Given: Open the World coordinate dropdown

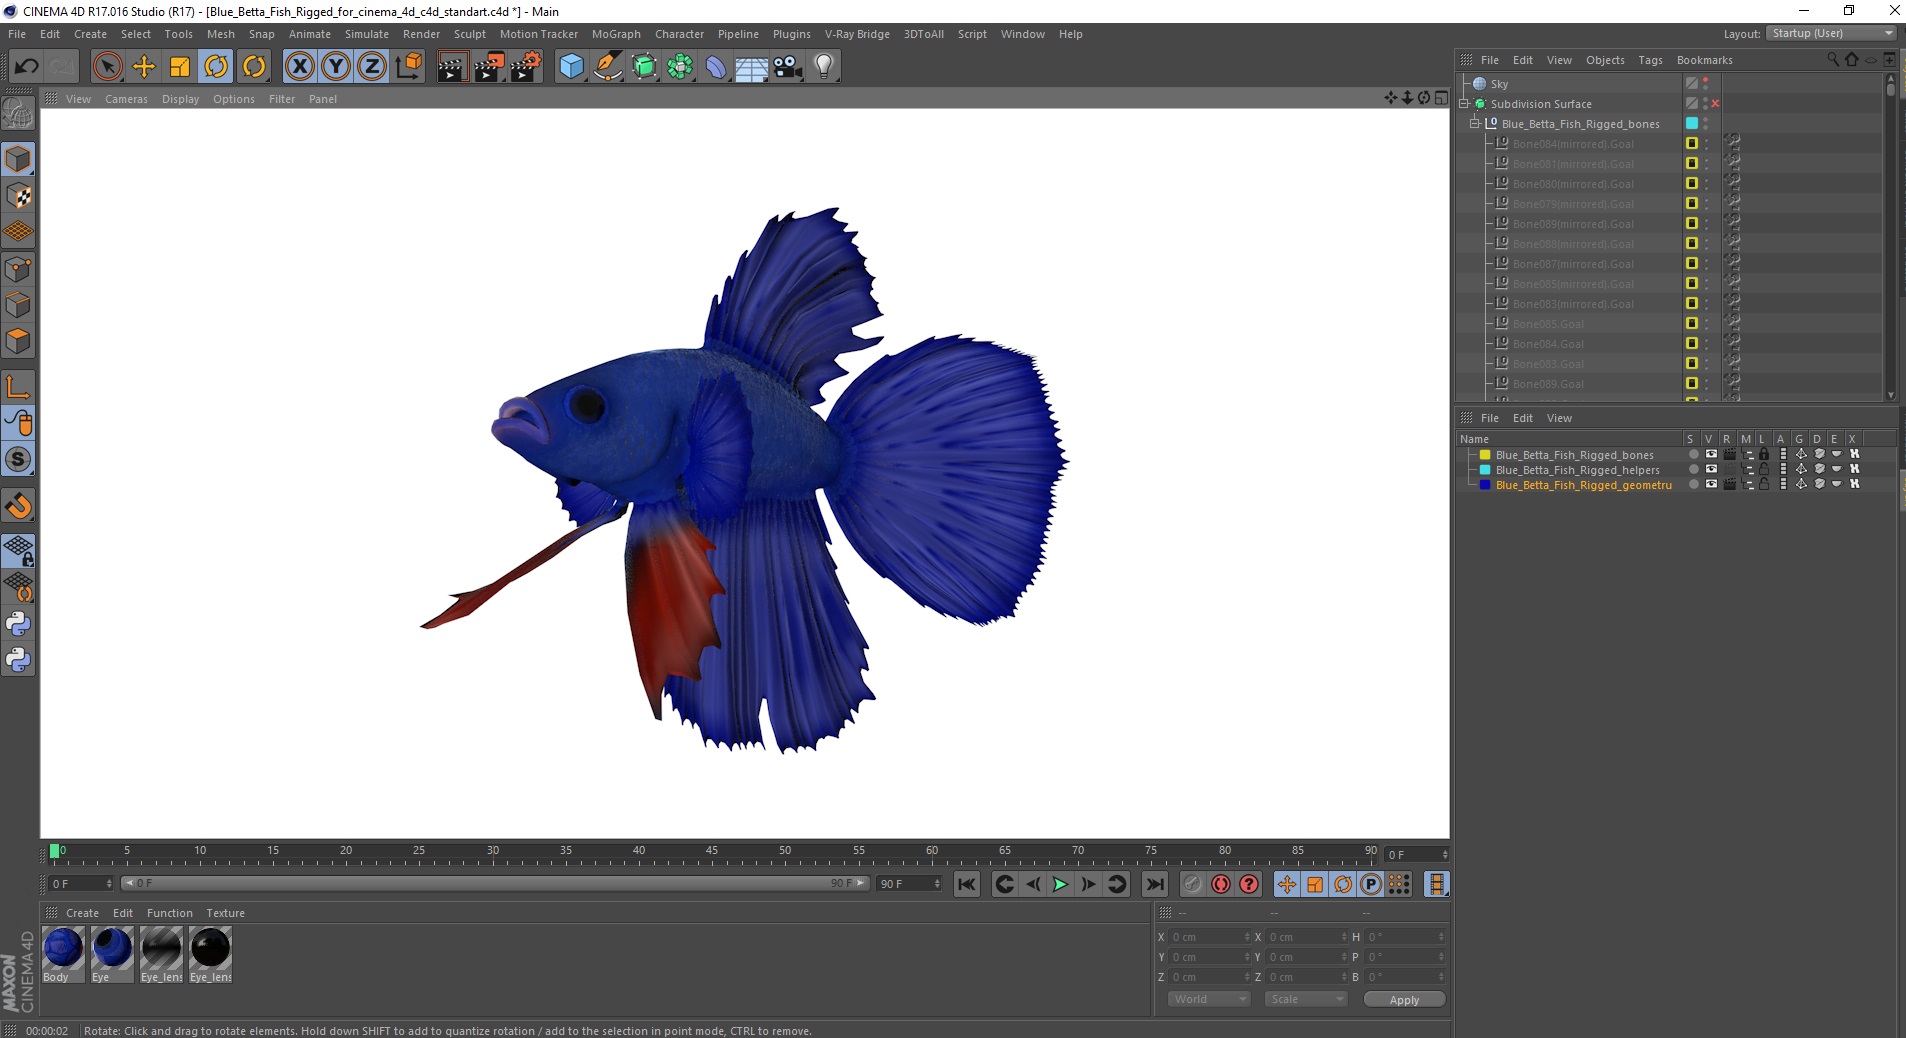Looking at the screenshot, I should point(1209,999).
